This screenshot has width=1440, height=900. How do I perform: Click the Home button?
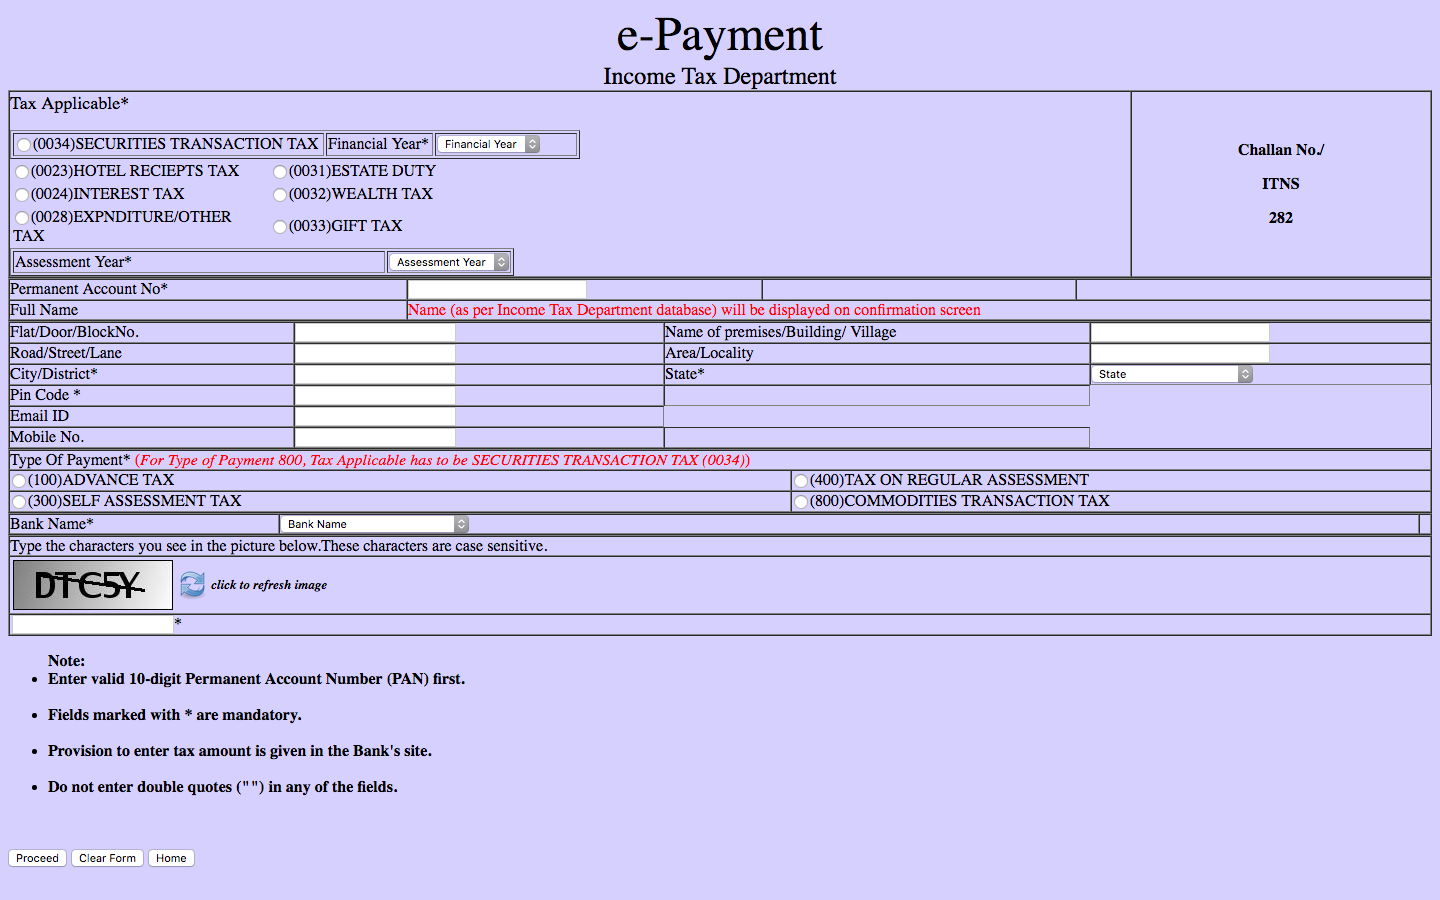(x=170, y=857)
